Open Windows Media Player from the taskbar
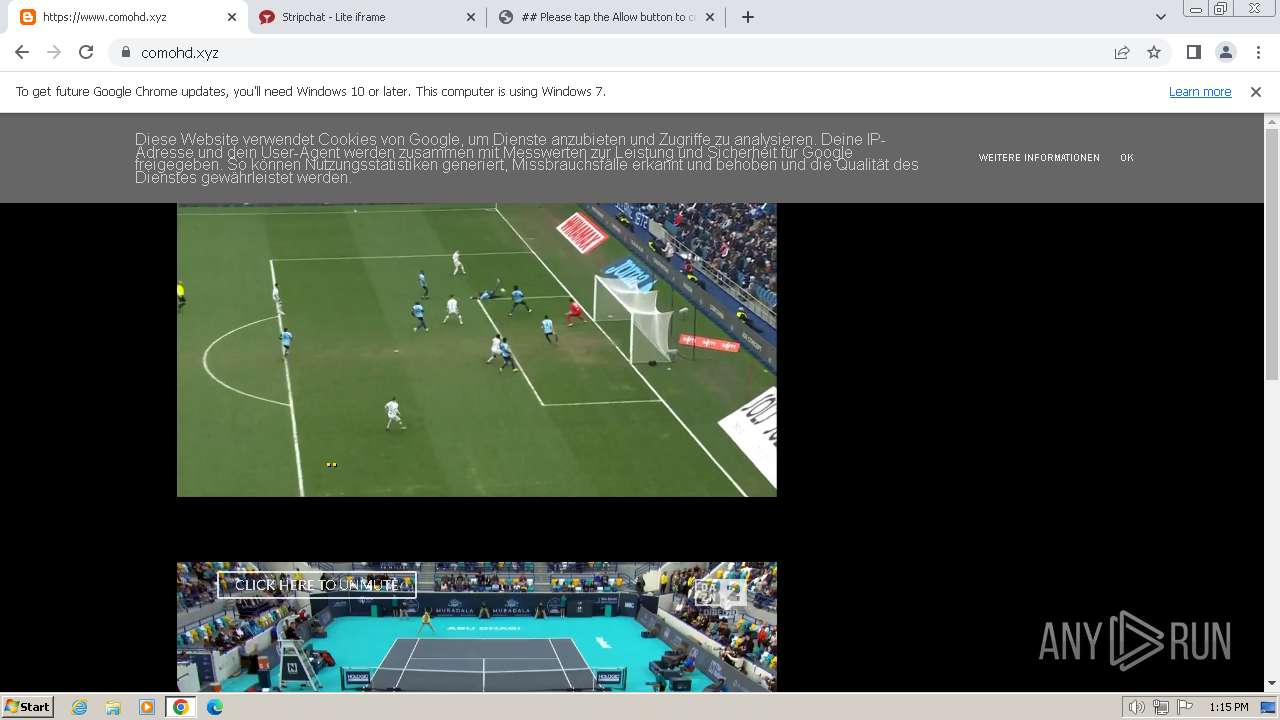Image resolution: width=1280 pixels, height=720 pixels. 147,707
